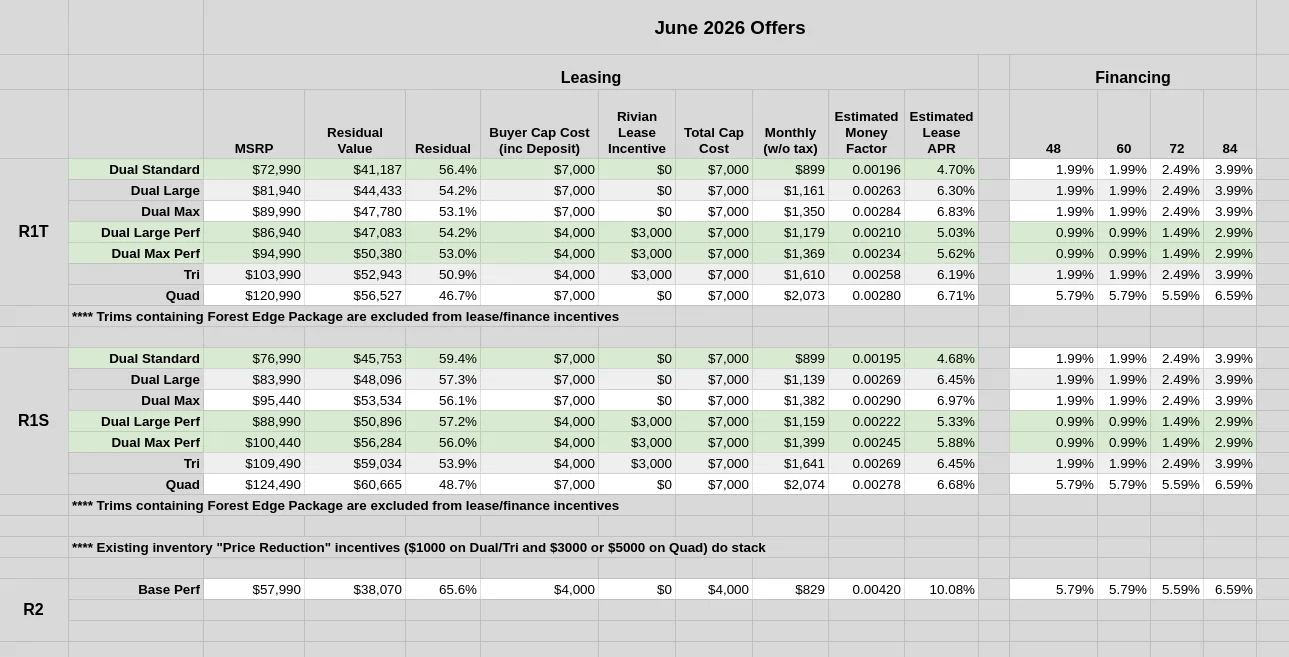
Task: Select the R1T Dual Max Perf trim label
Action: tap(136, 253)
